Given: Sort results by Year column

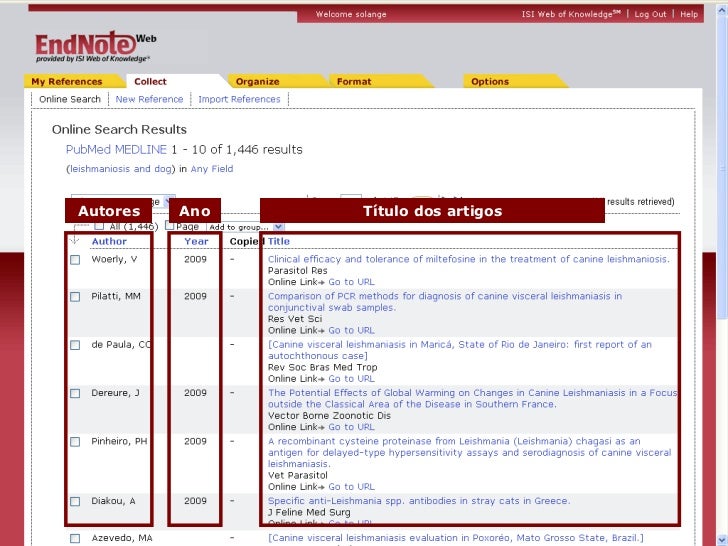Looking at the screenshot, I should point(196,241).
